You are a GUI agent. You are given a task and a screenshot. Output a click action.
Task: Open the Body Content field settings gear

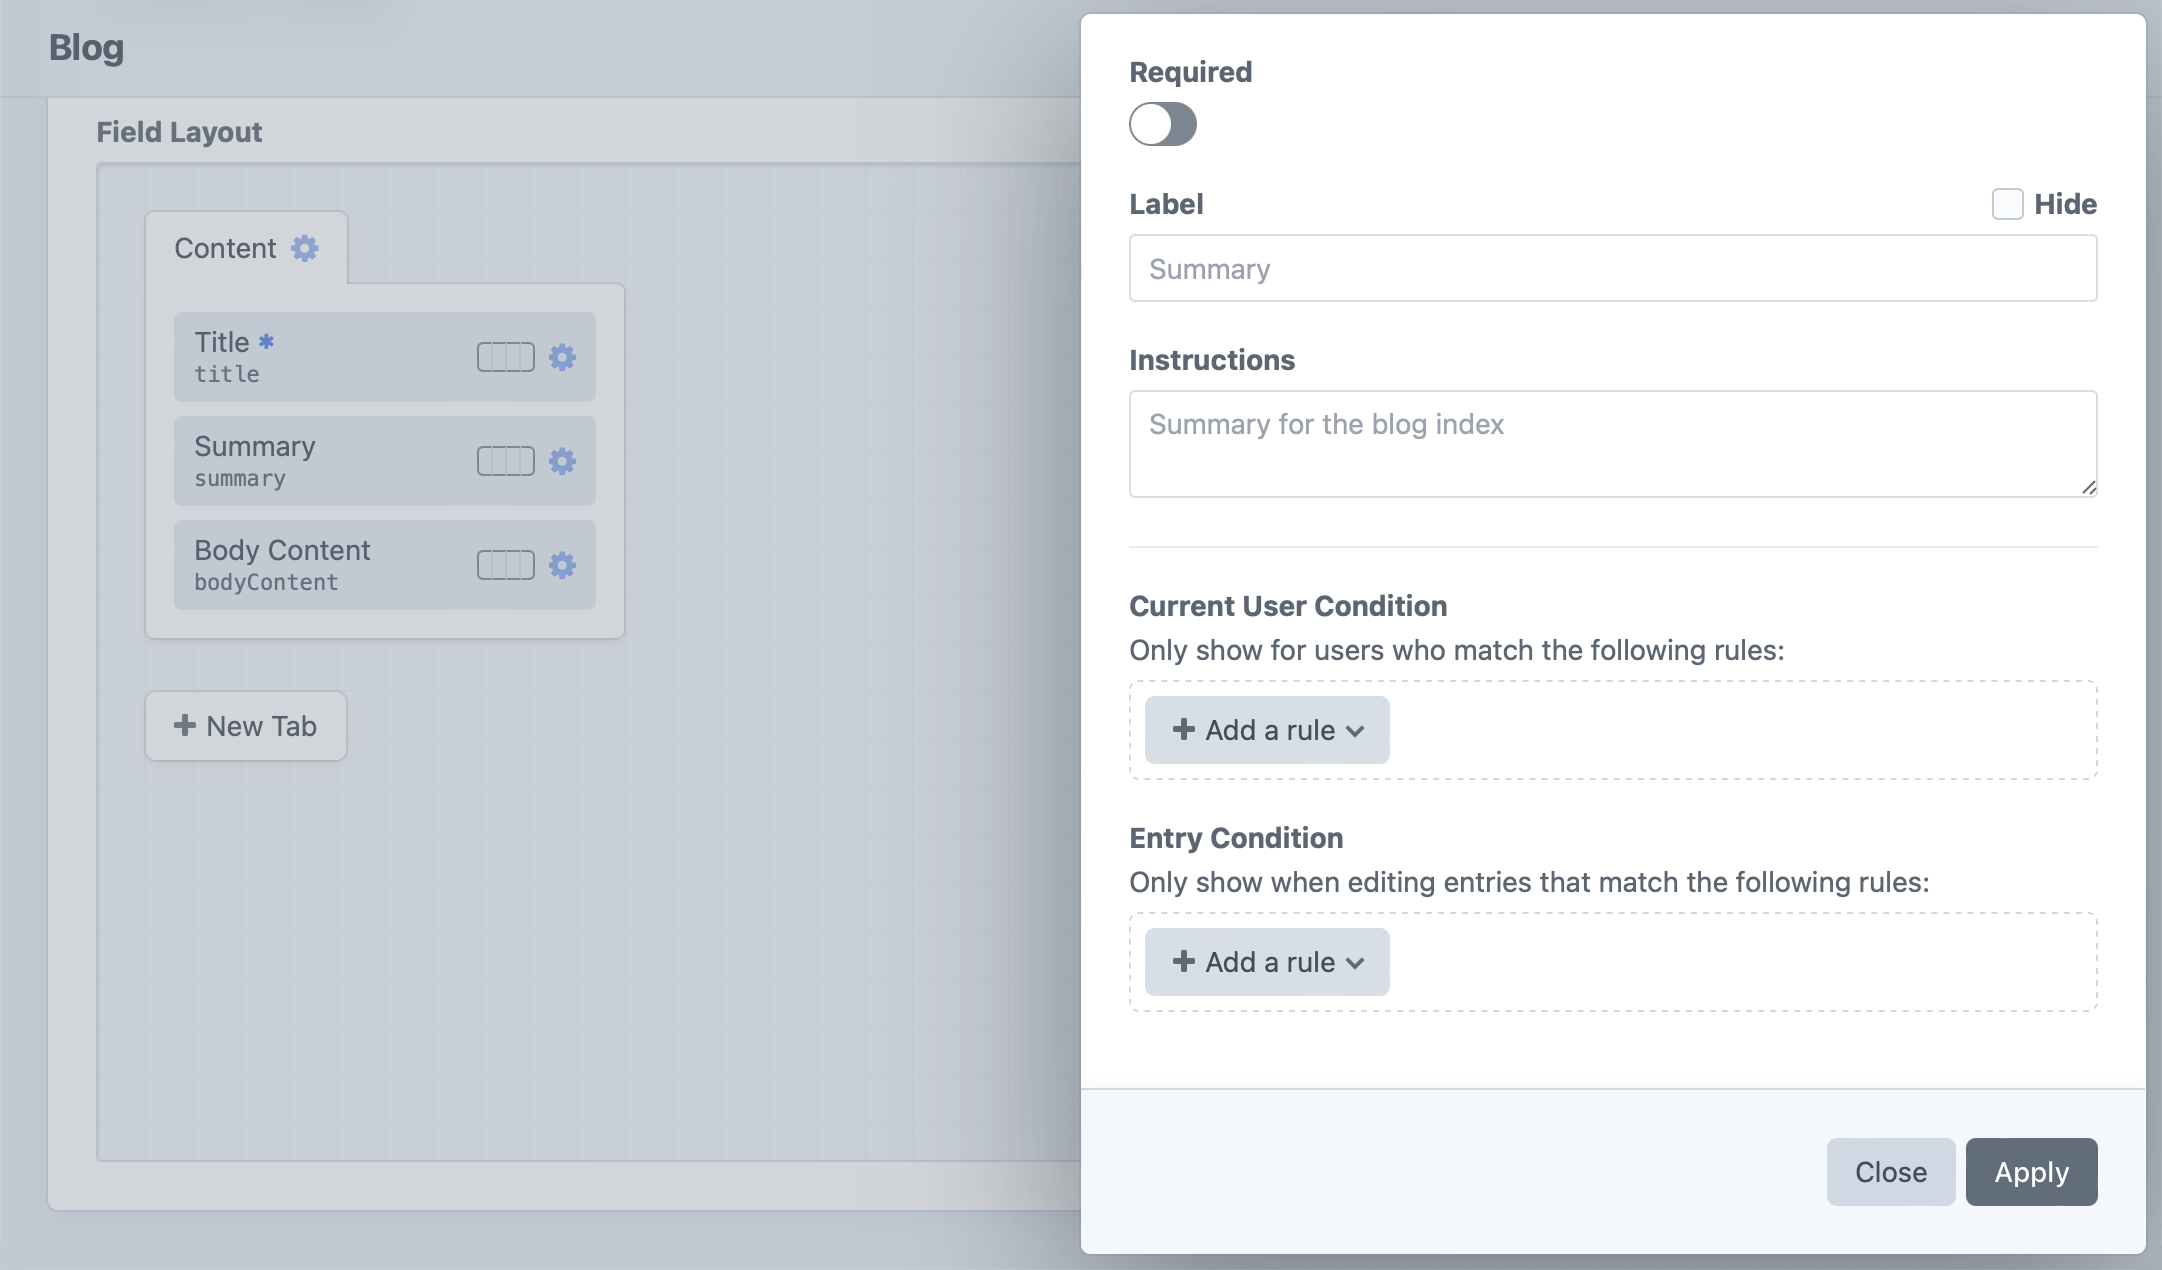click(x=563, y=565)
